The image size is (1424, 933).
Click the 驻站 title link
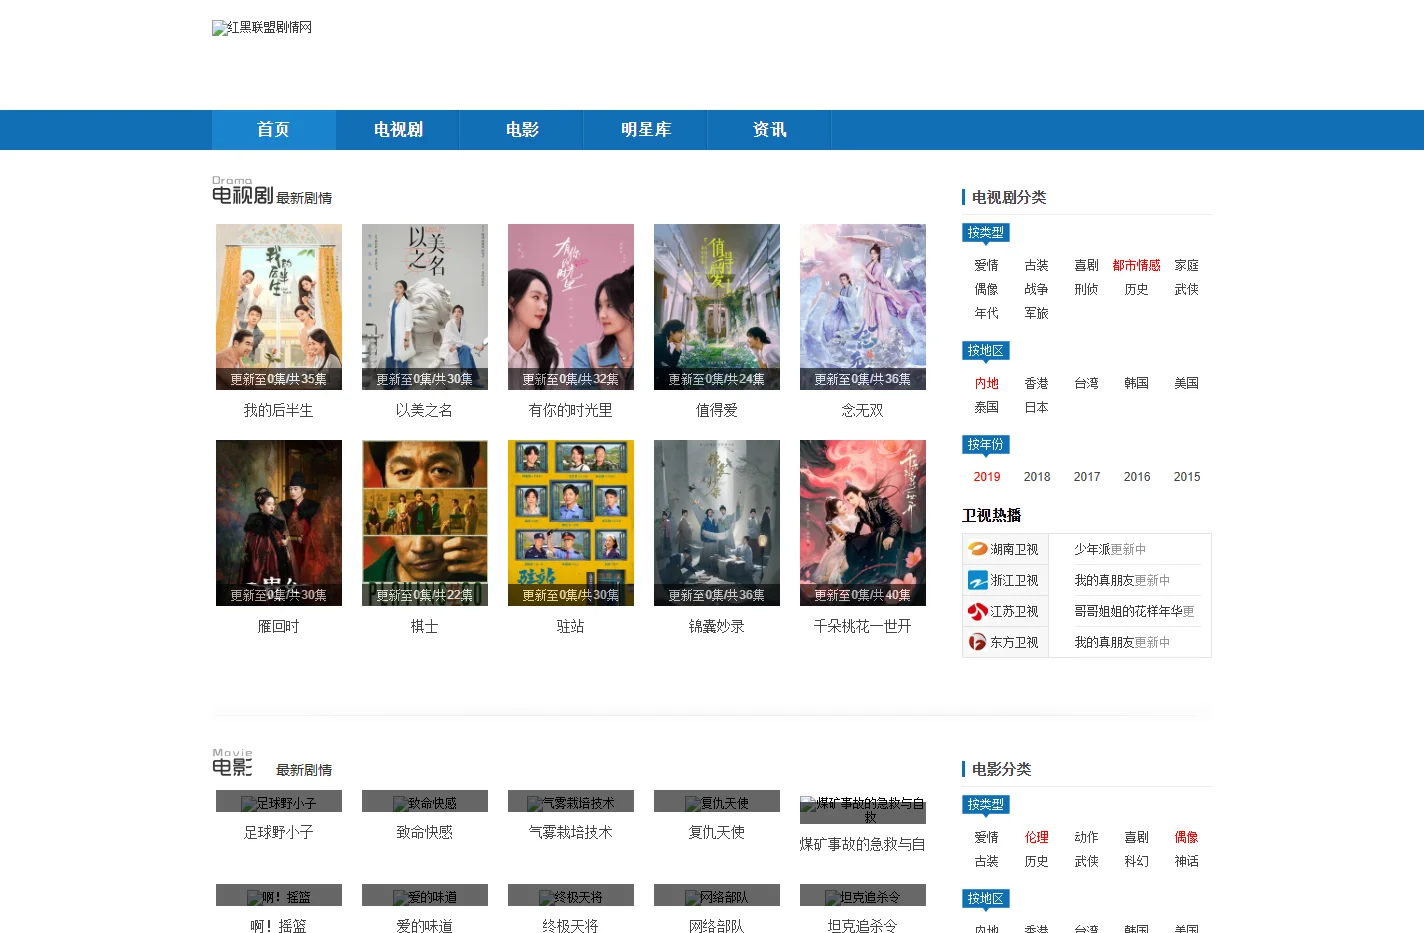click(571, 626)
